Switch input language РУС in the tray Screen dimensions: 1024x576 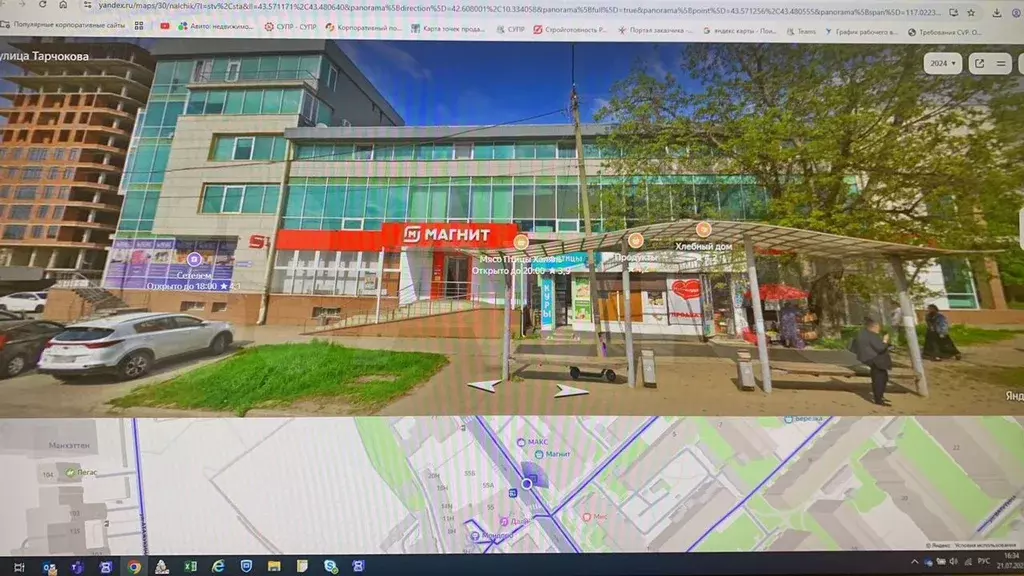(x=984, y=561)
